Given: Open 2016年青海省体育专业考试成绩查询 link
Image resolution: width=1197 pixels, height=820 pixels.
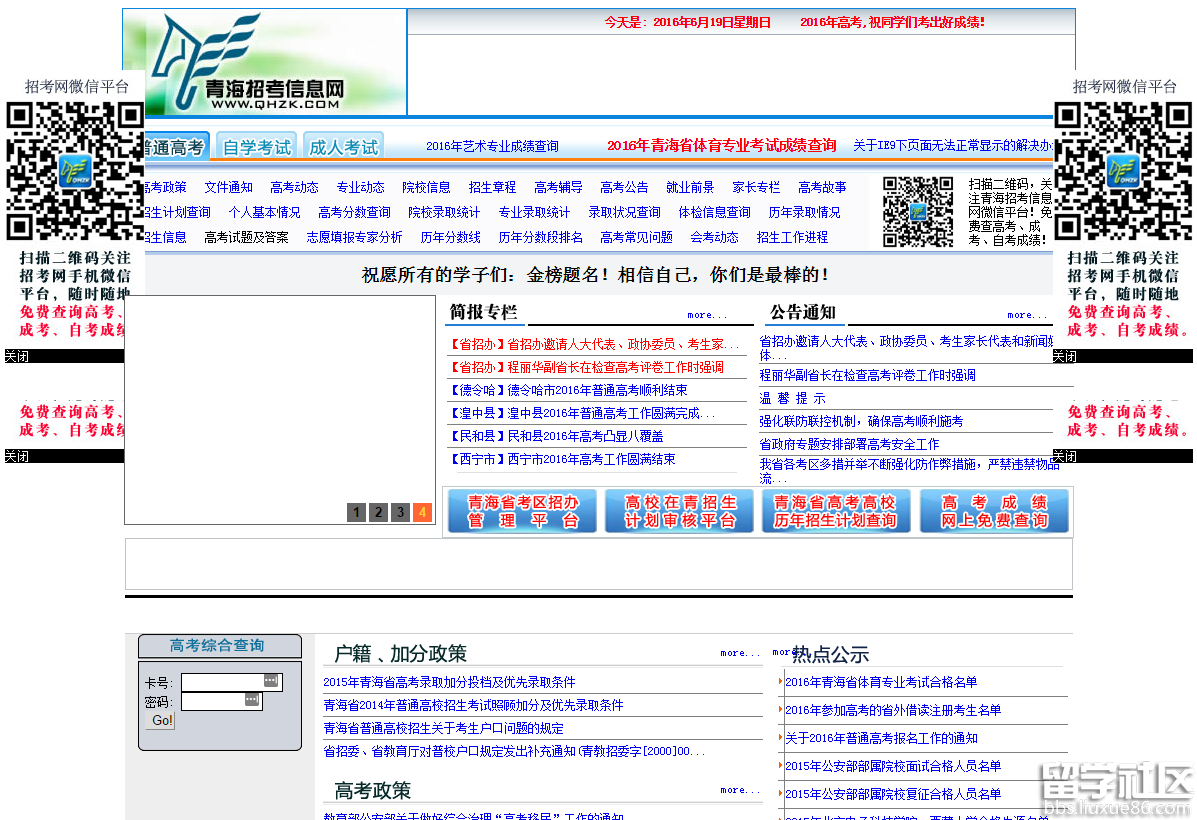Looking at the screenshot, I should pos(721,145).
